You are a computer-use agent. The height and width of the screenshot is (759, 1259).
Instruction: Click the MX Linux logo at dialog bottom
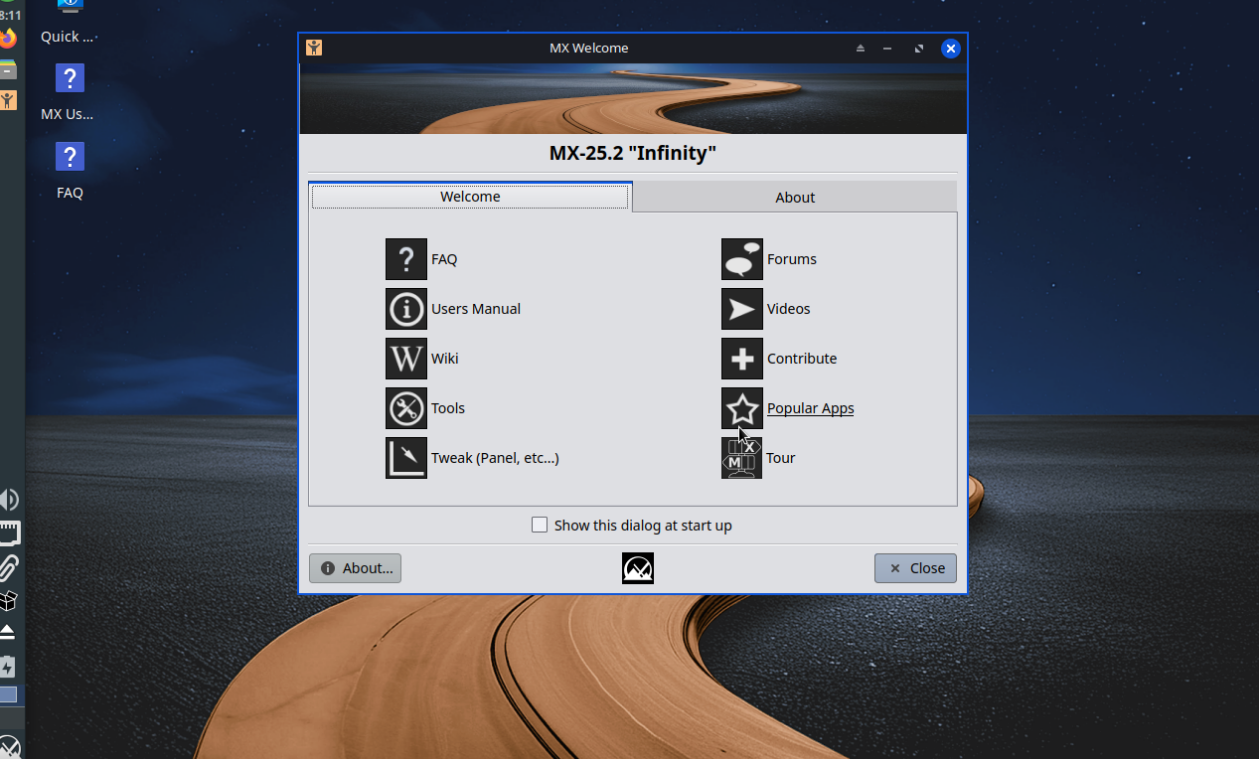click(638, 568)
